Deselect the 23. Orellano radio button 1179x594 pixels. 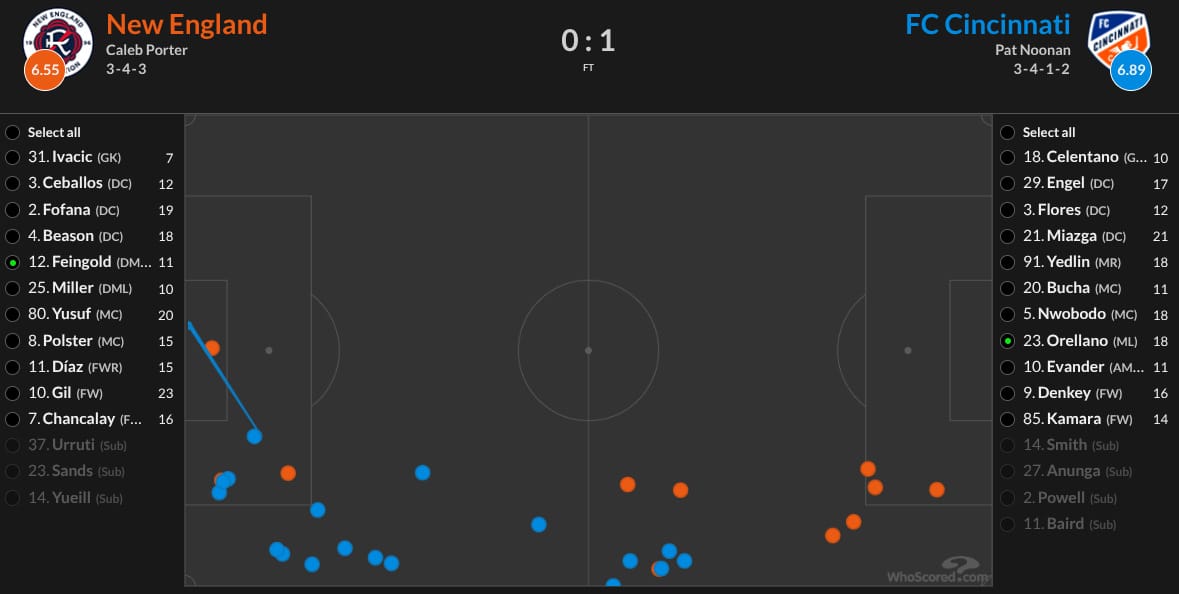1007,341
